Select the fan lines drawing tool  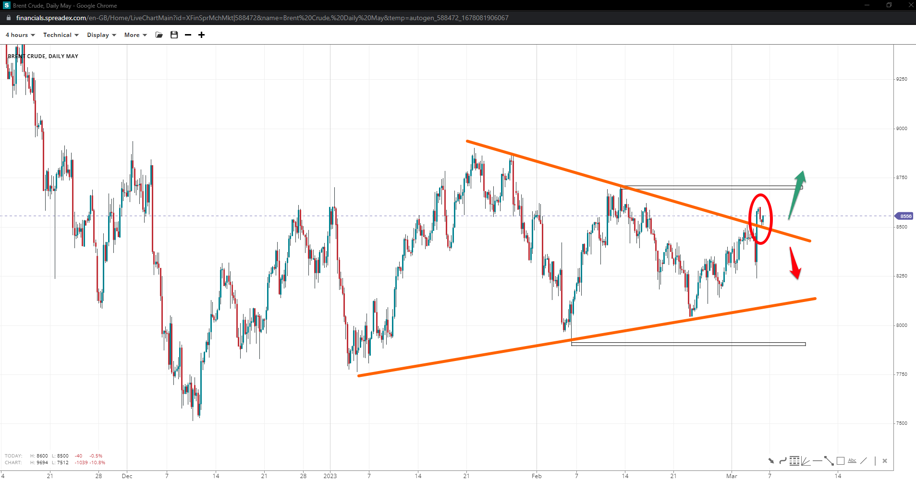(x=805, y=461)
